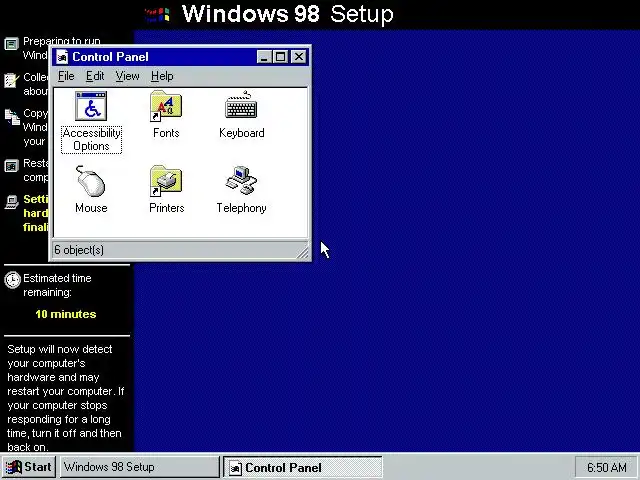Image resolution: width=640 pixels, height=480 pixels.
Task: Open the Help menu
Action: pyautogui.click(x=162, y=76)
